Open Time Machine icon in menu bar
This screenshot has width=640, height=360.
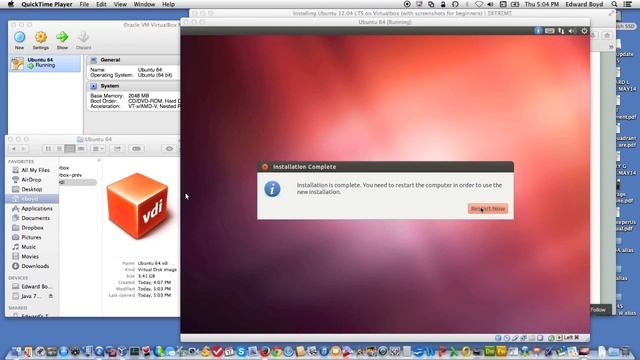pos(455,4)
